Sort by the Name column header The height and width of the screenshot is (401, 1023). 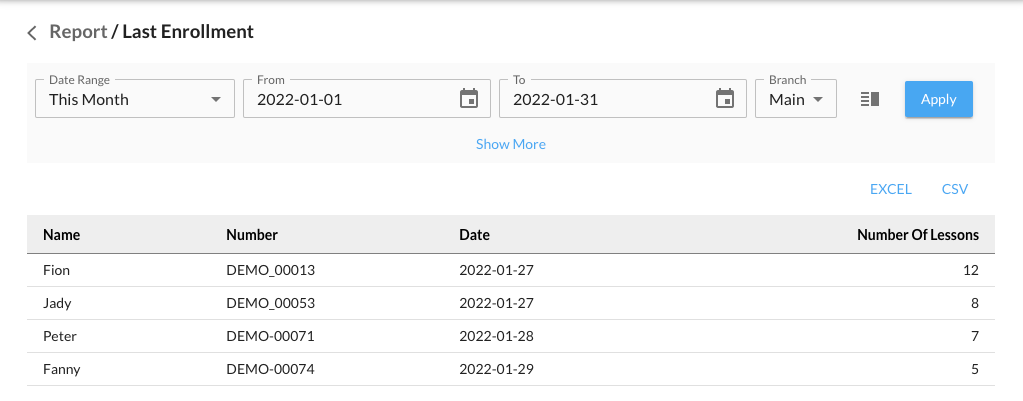pos(61,235)
